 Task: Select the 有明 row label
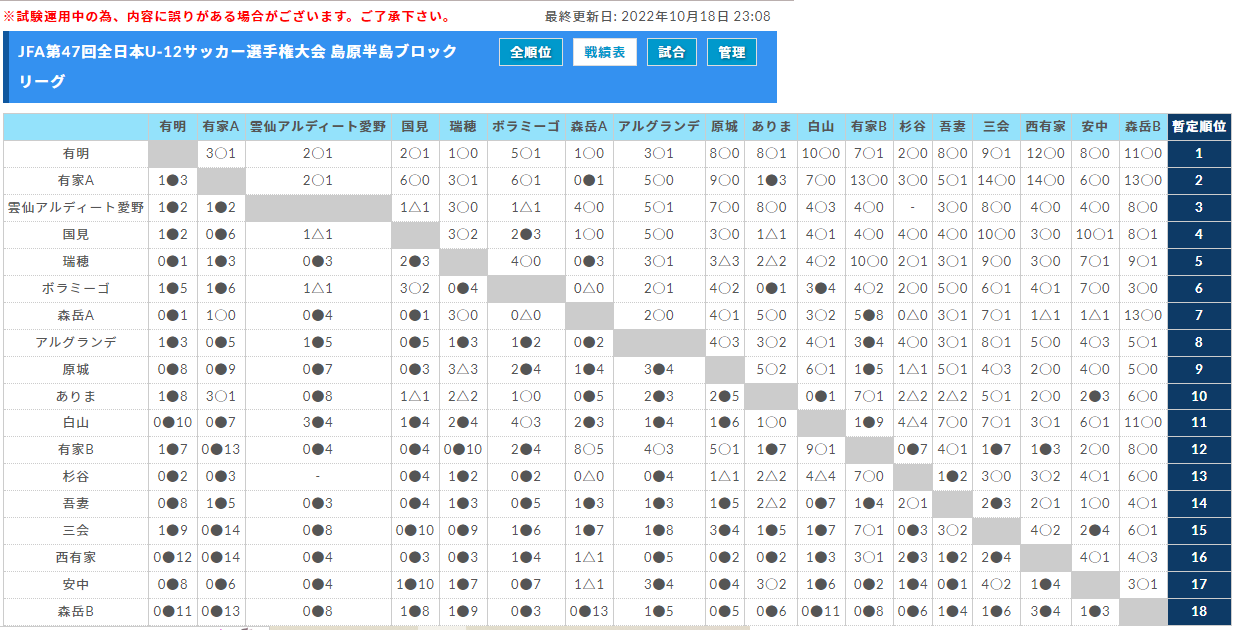point(76,154)
